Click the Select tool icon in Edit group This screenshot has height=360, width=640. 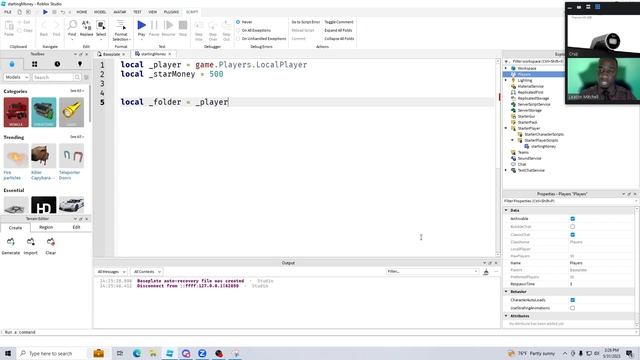(x=101, y=25)
